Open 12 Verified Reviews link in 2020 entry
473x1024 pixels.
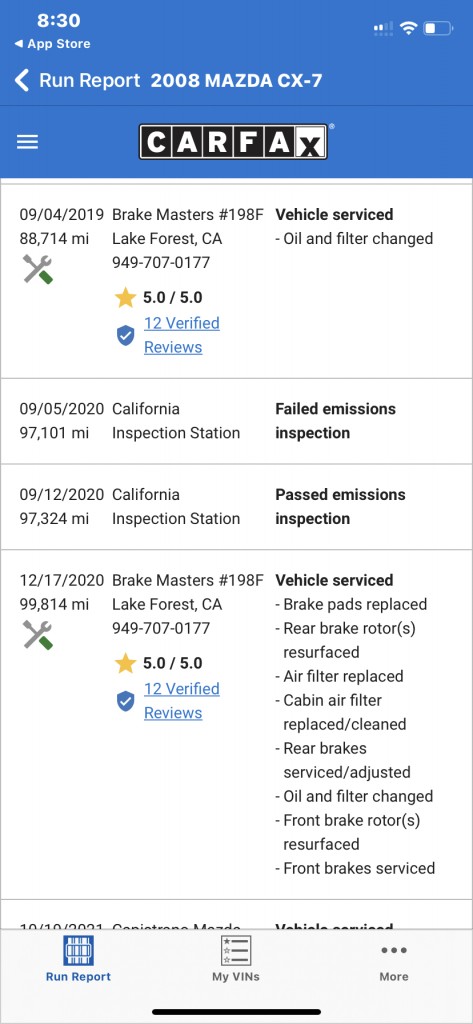pos(182,701)
